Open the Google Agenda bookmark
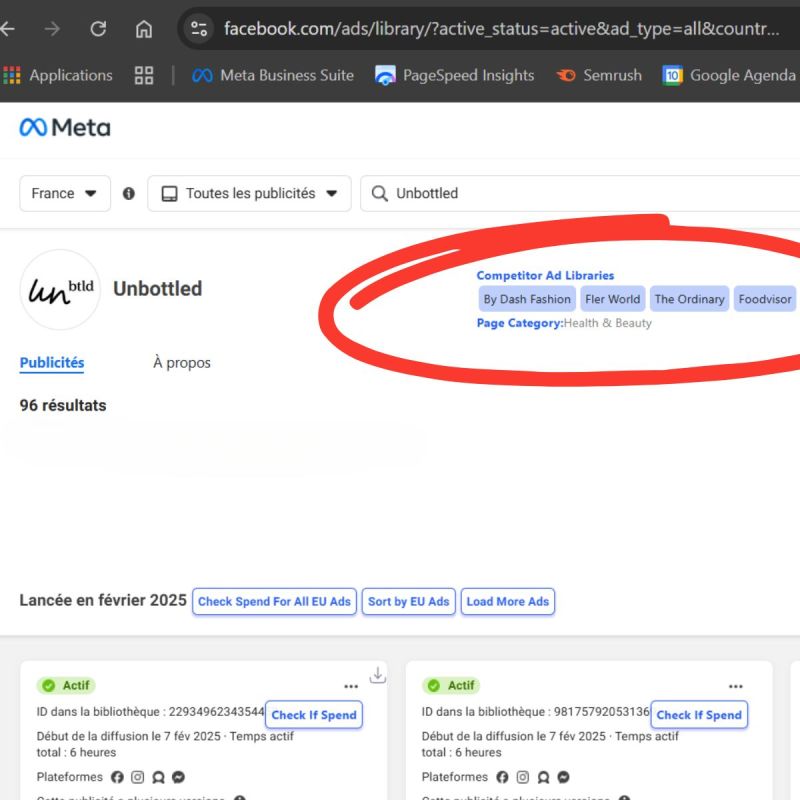800x800 pixels. (x=730, y=76)
